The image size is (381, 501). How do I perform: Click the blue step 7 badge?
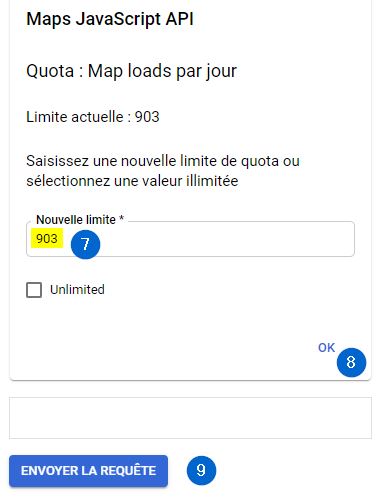(85, 244)
